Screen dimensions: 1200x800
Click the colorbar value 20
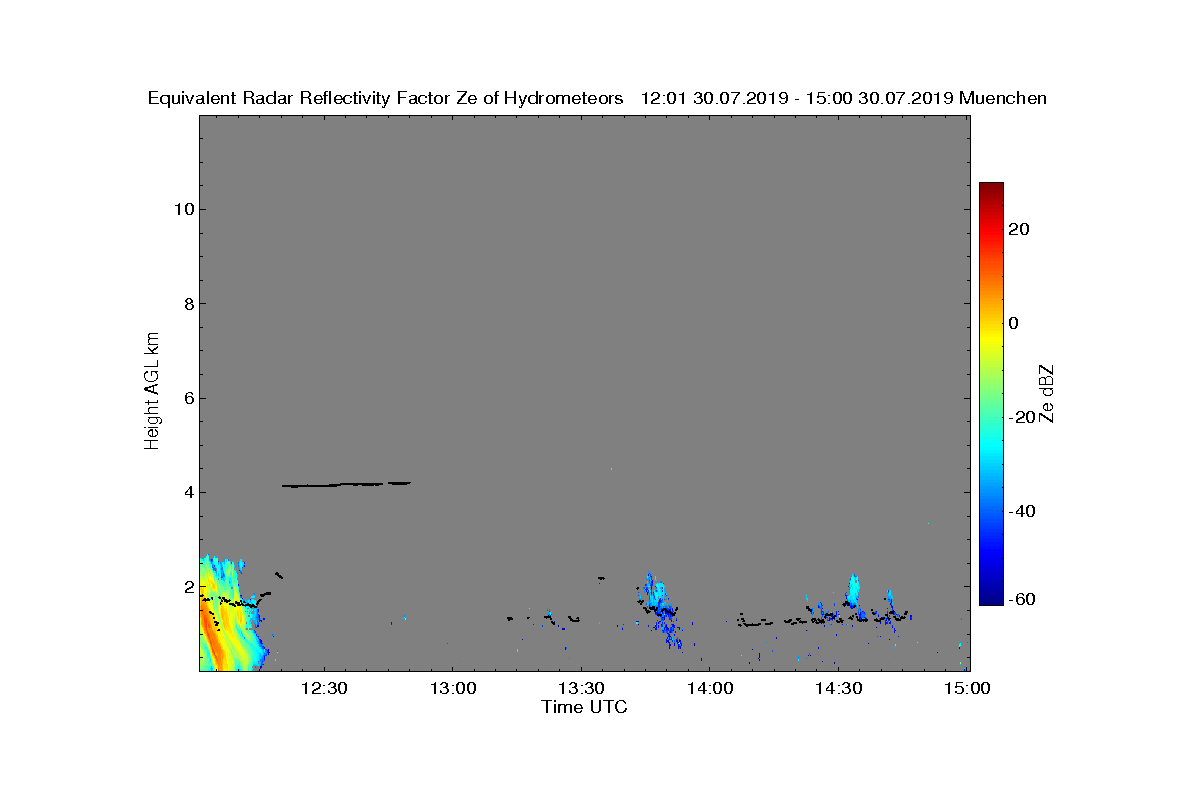click(x=1020, y=229)
